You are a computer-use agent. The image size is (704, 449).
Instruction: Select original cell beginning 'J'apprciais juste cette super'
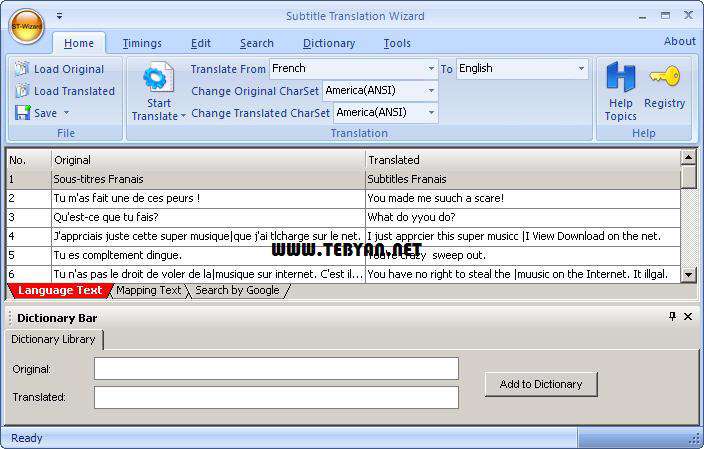coord(208,237)
